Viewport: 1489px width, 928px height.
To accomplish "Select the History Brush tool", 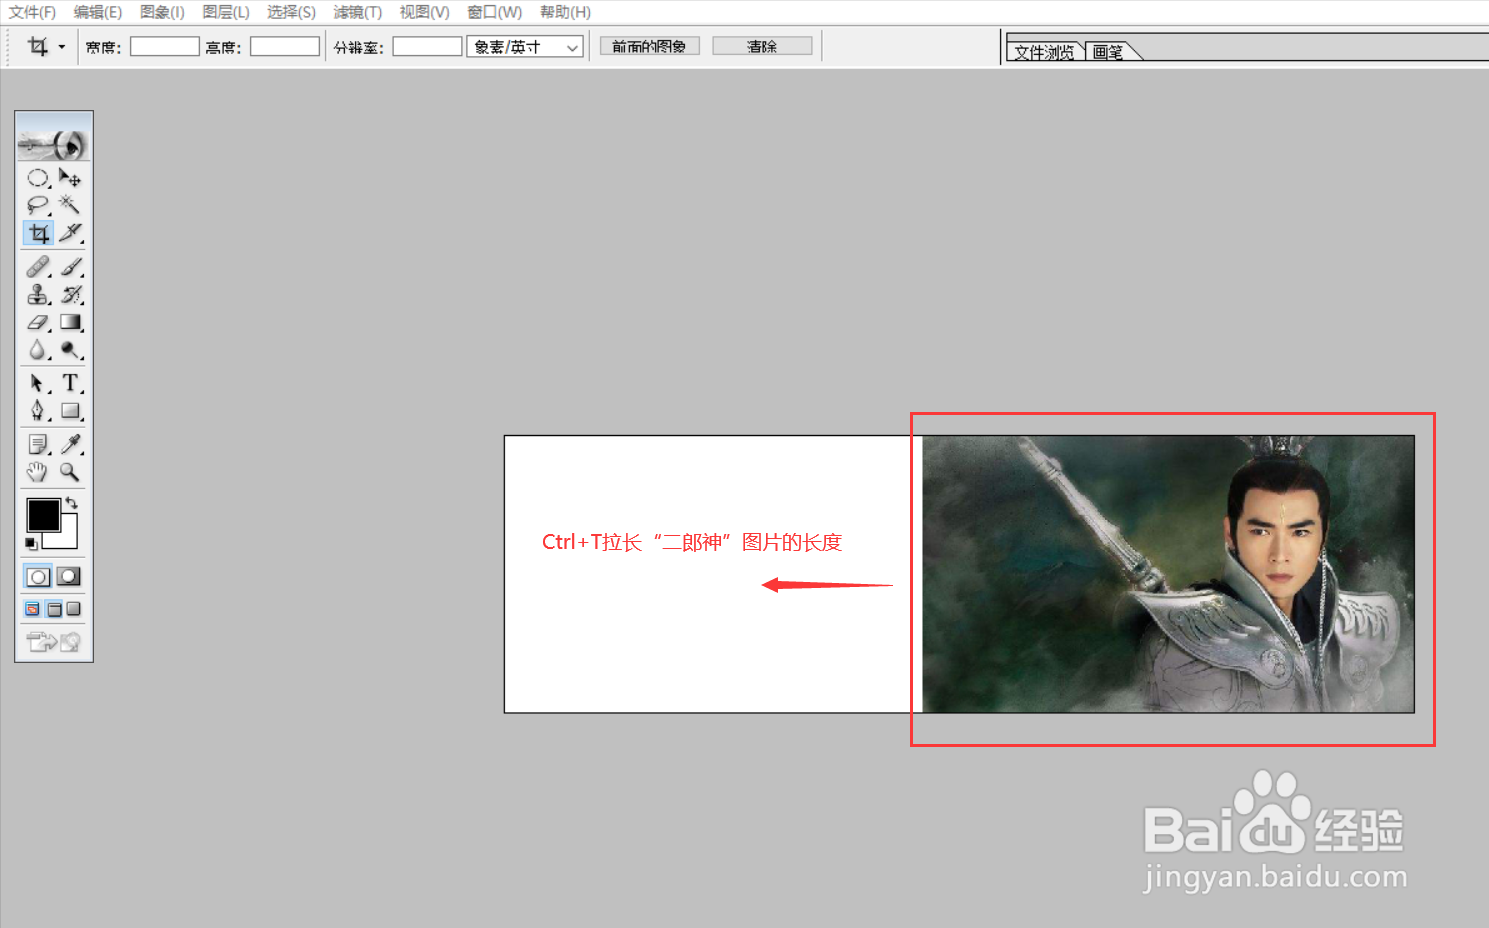I will pyautogui.click(x=70, y=295).
